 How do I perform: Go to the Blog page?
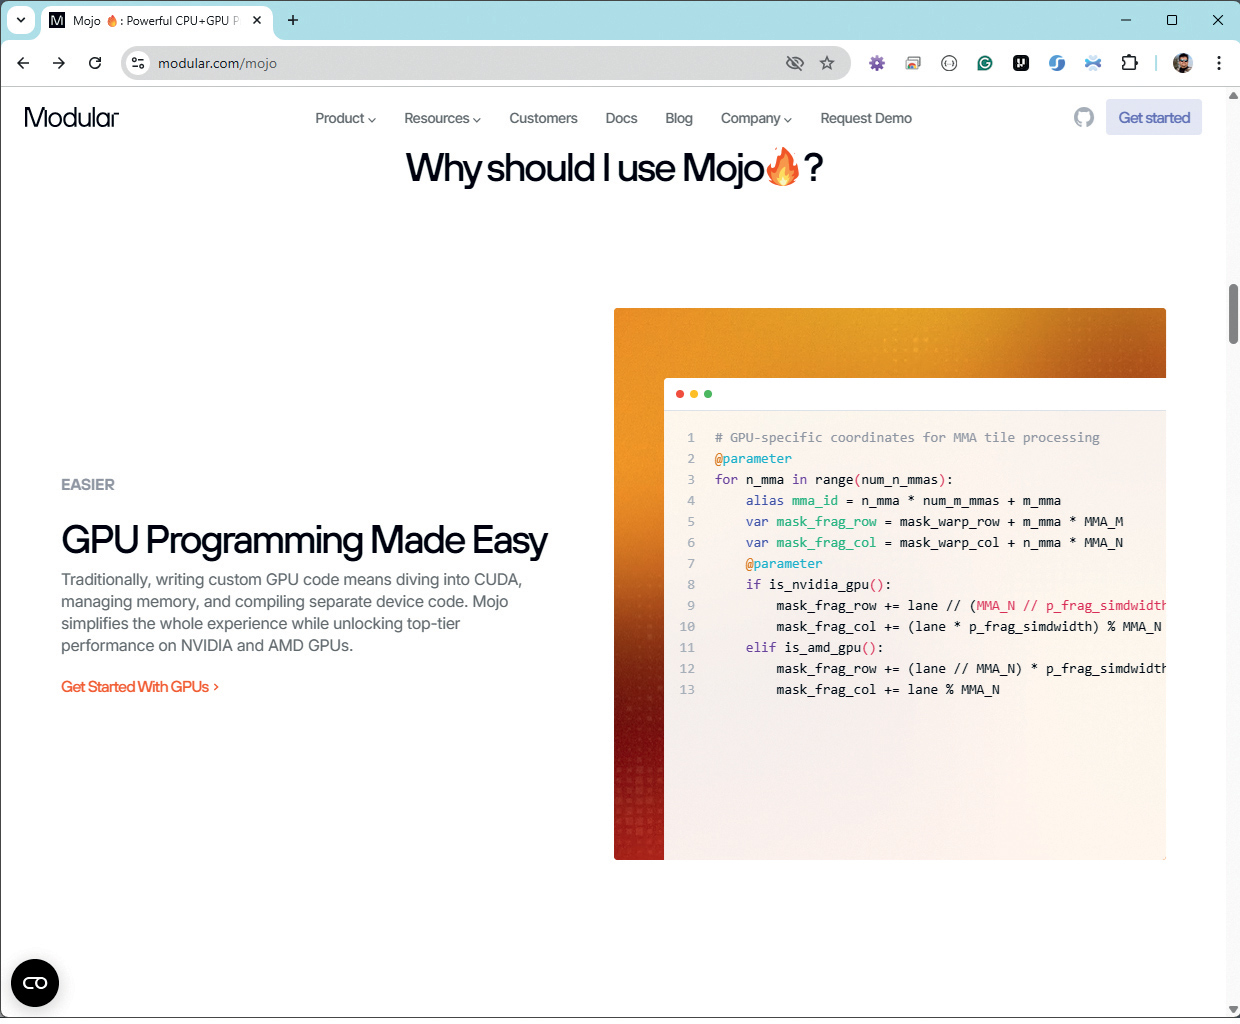click(679, 118)
